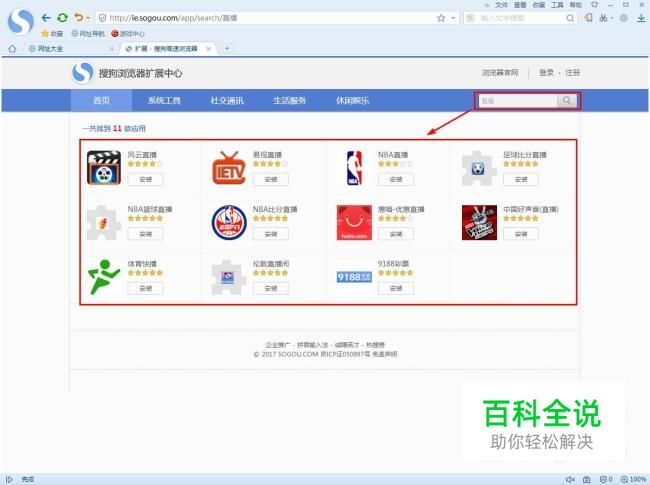Open the 游戏中心 bookmark
The image size is (650, 485).
tap(128, 34)
